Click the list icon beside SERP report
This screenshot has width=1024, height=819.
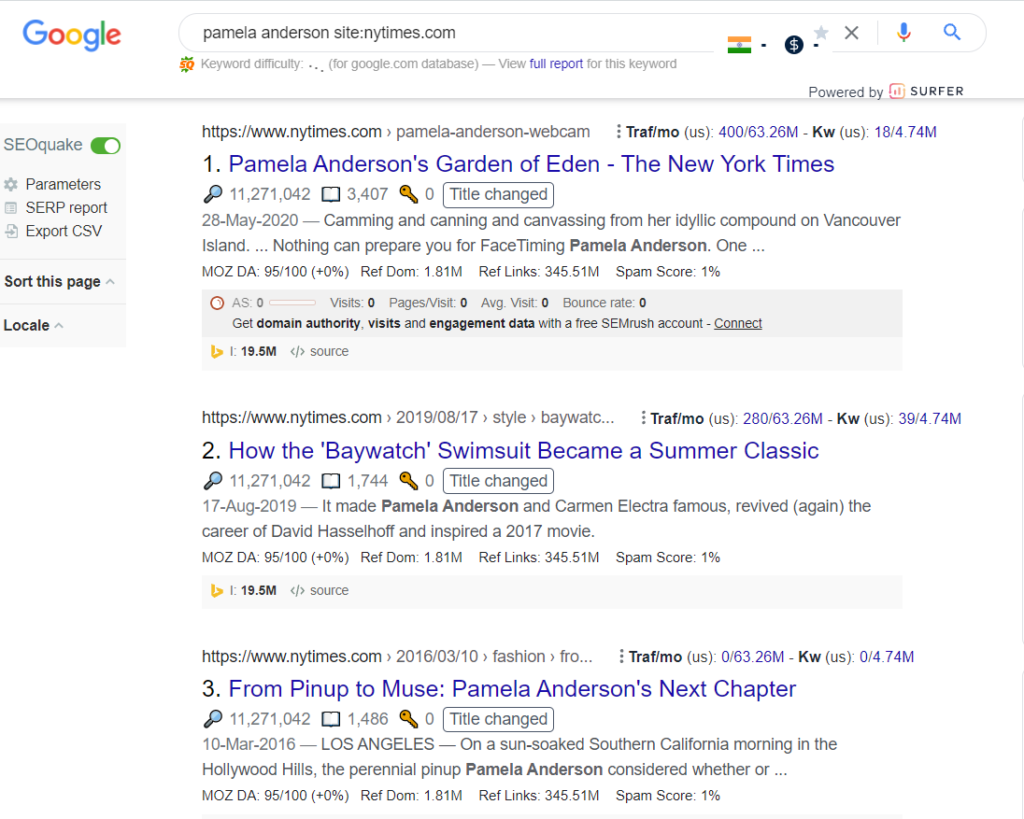(x=11, y=208)
